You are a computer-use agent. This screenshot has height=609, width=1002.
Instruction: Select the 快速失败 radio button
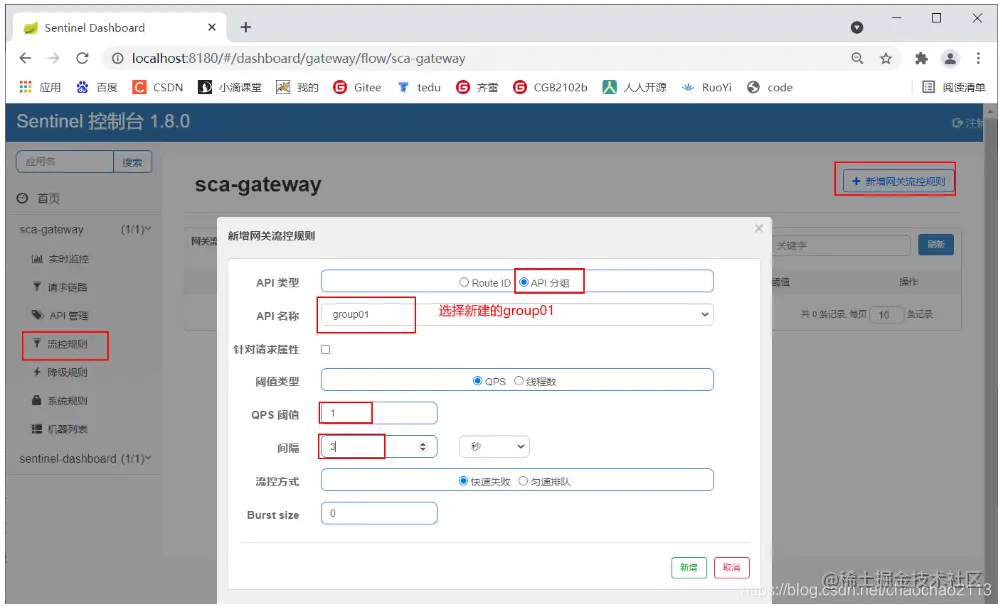463,481
